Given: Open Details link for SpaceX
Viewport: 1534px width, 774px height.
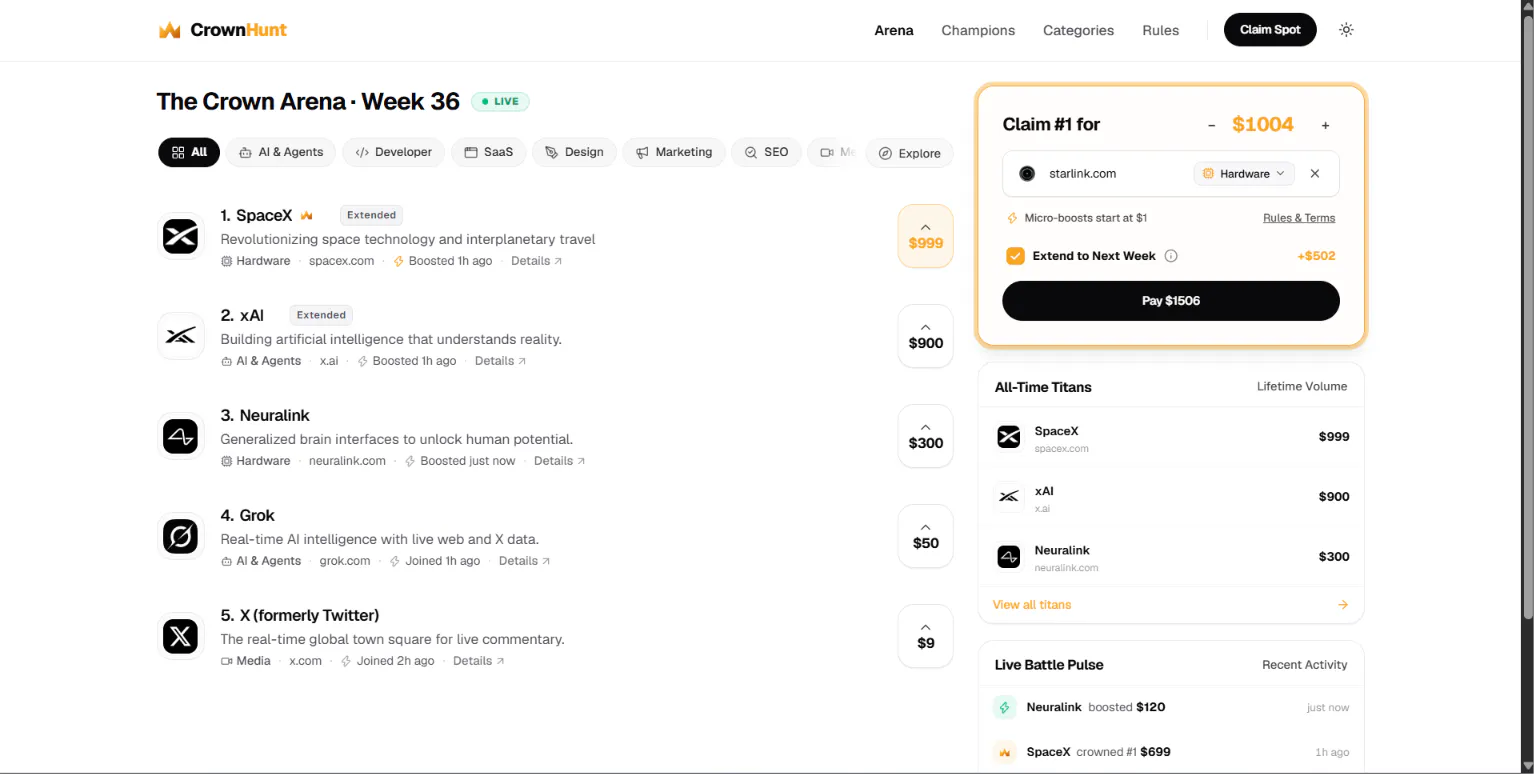Looking at the screenshot, I should [x=537, y=261].
